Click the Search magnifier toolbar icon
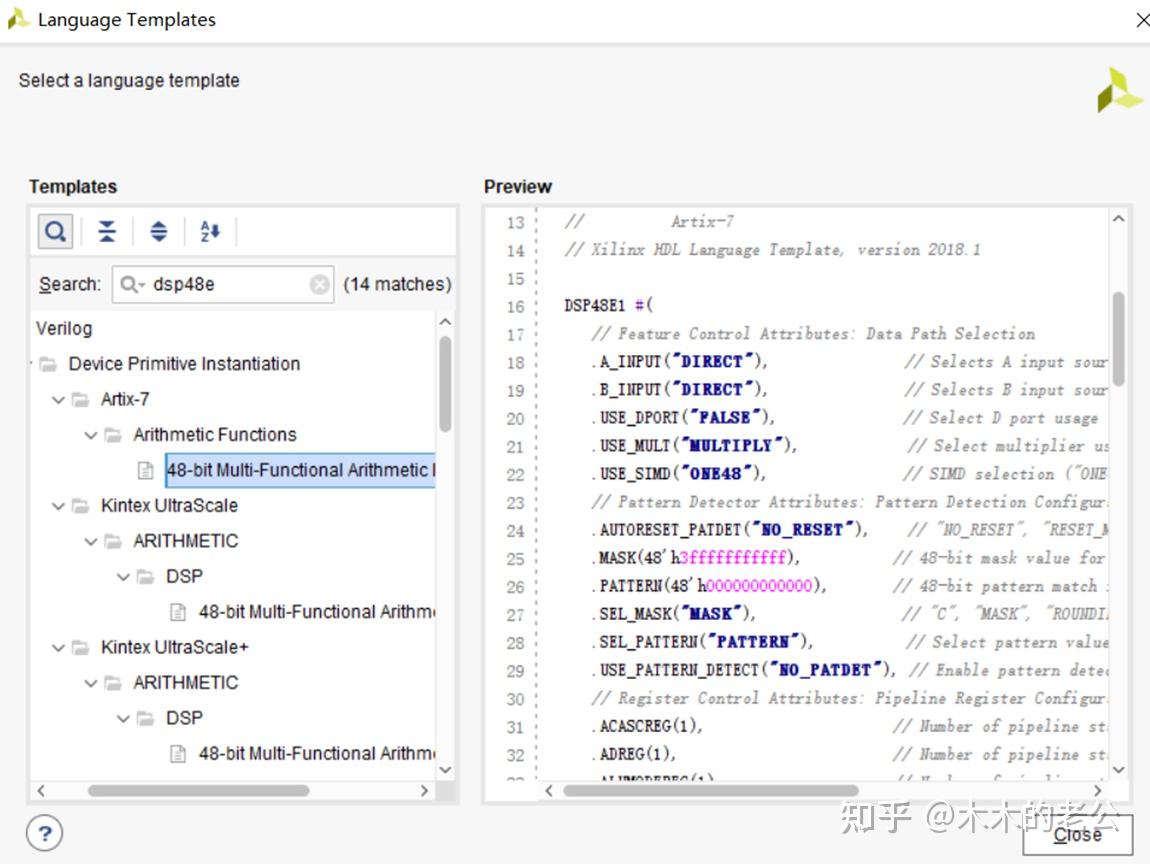 (x=55, y=232)
